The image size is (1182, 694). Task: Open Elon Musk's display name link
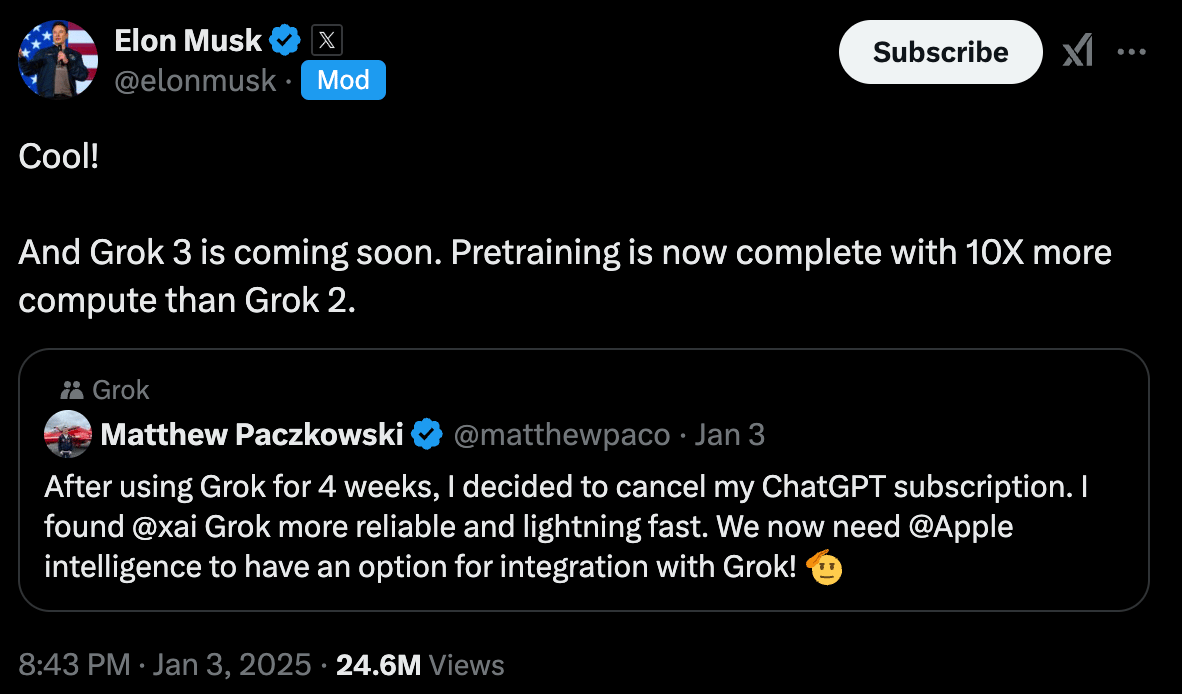coord(188,41)
